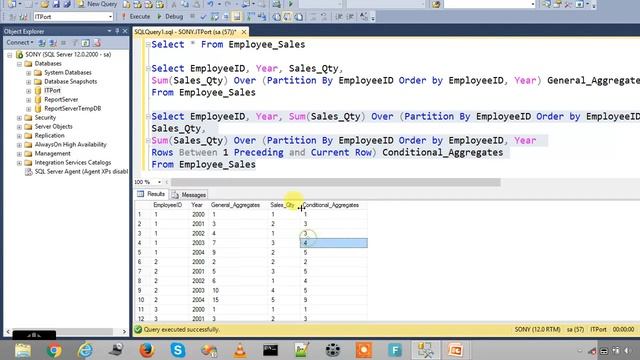Click the Debug button
This screenshot has width=640, height=360.
[x=170, y=17]
